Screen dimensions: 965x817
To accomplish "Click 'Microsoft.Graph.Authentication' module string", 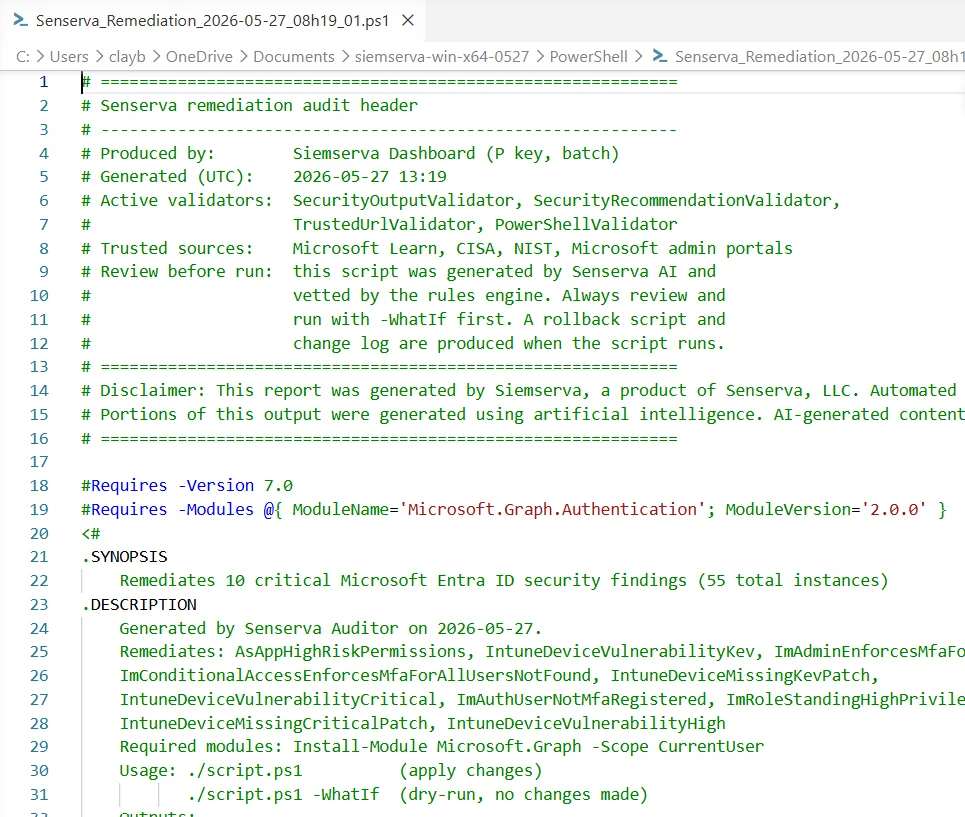I will 553,509.
